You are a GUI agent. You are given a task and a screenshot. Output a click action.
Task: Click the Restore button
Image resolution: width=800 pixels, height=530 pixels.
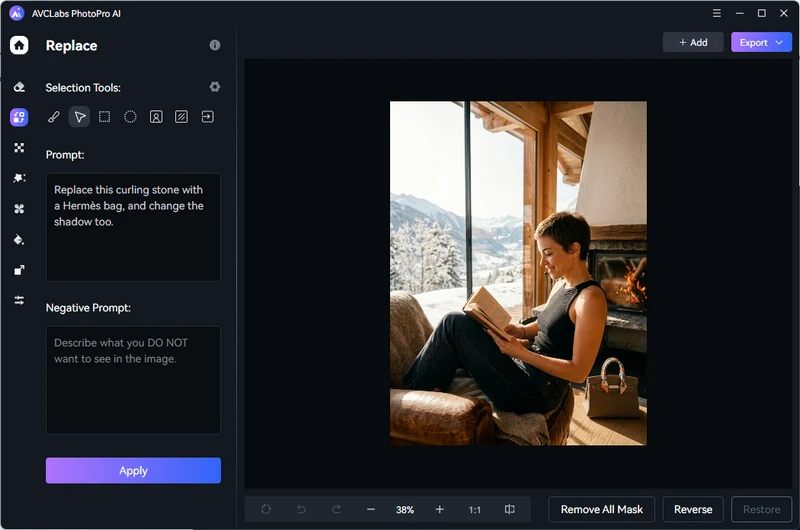click(x=761, y=509)
